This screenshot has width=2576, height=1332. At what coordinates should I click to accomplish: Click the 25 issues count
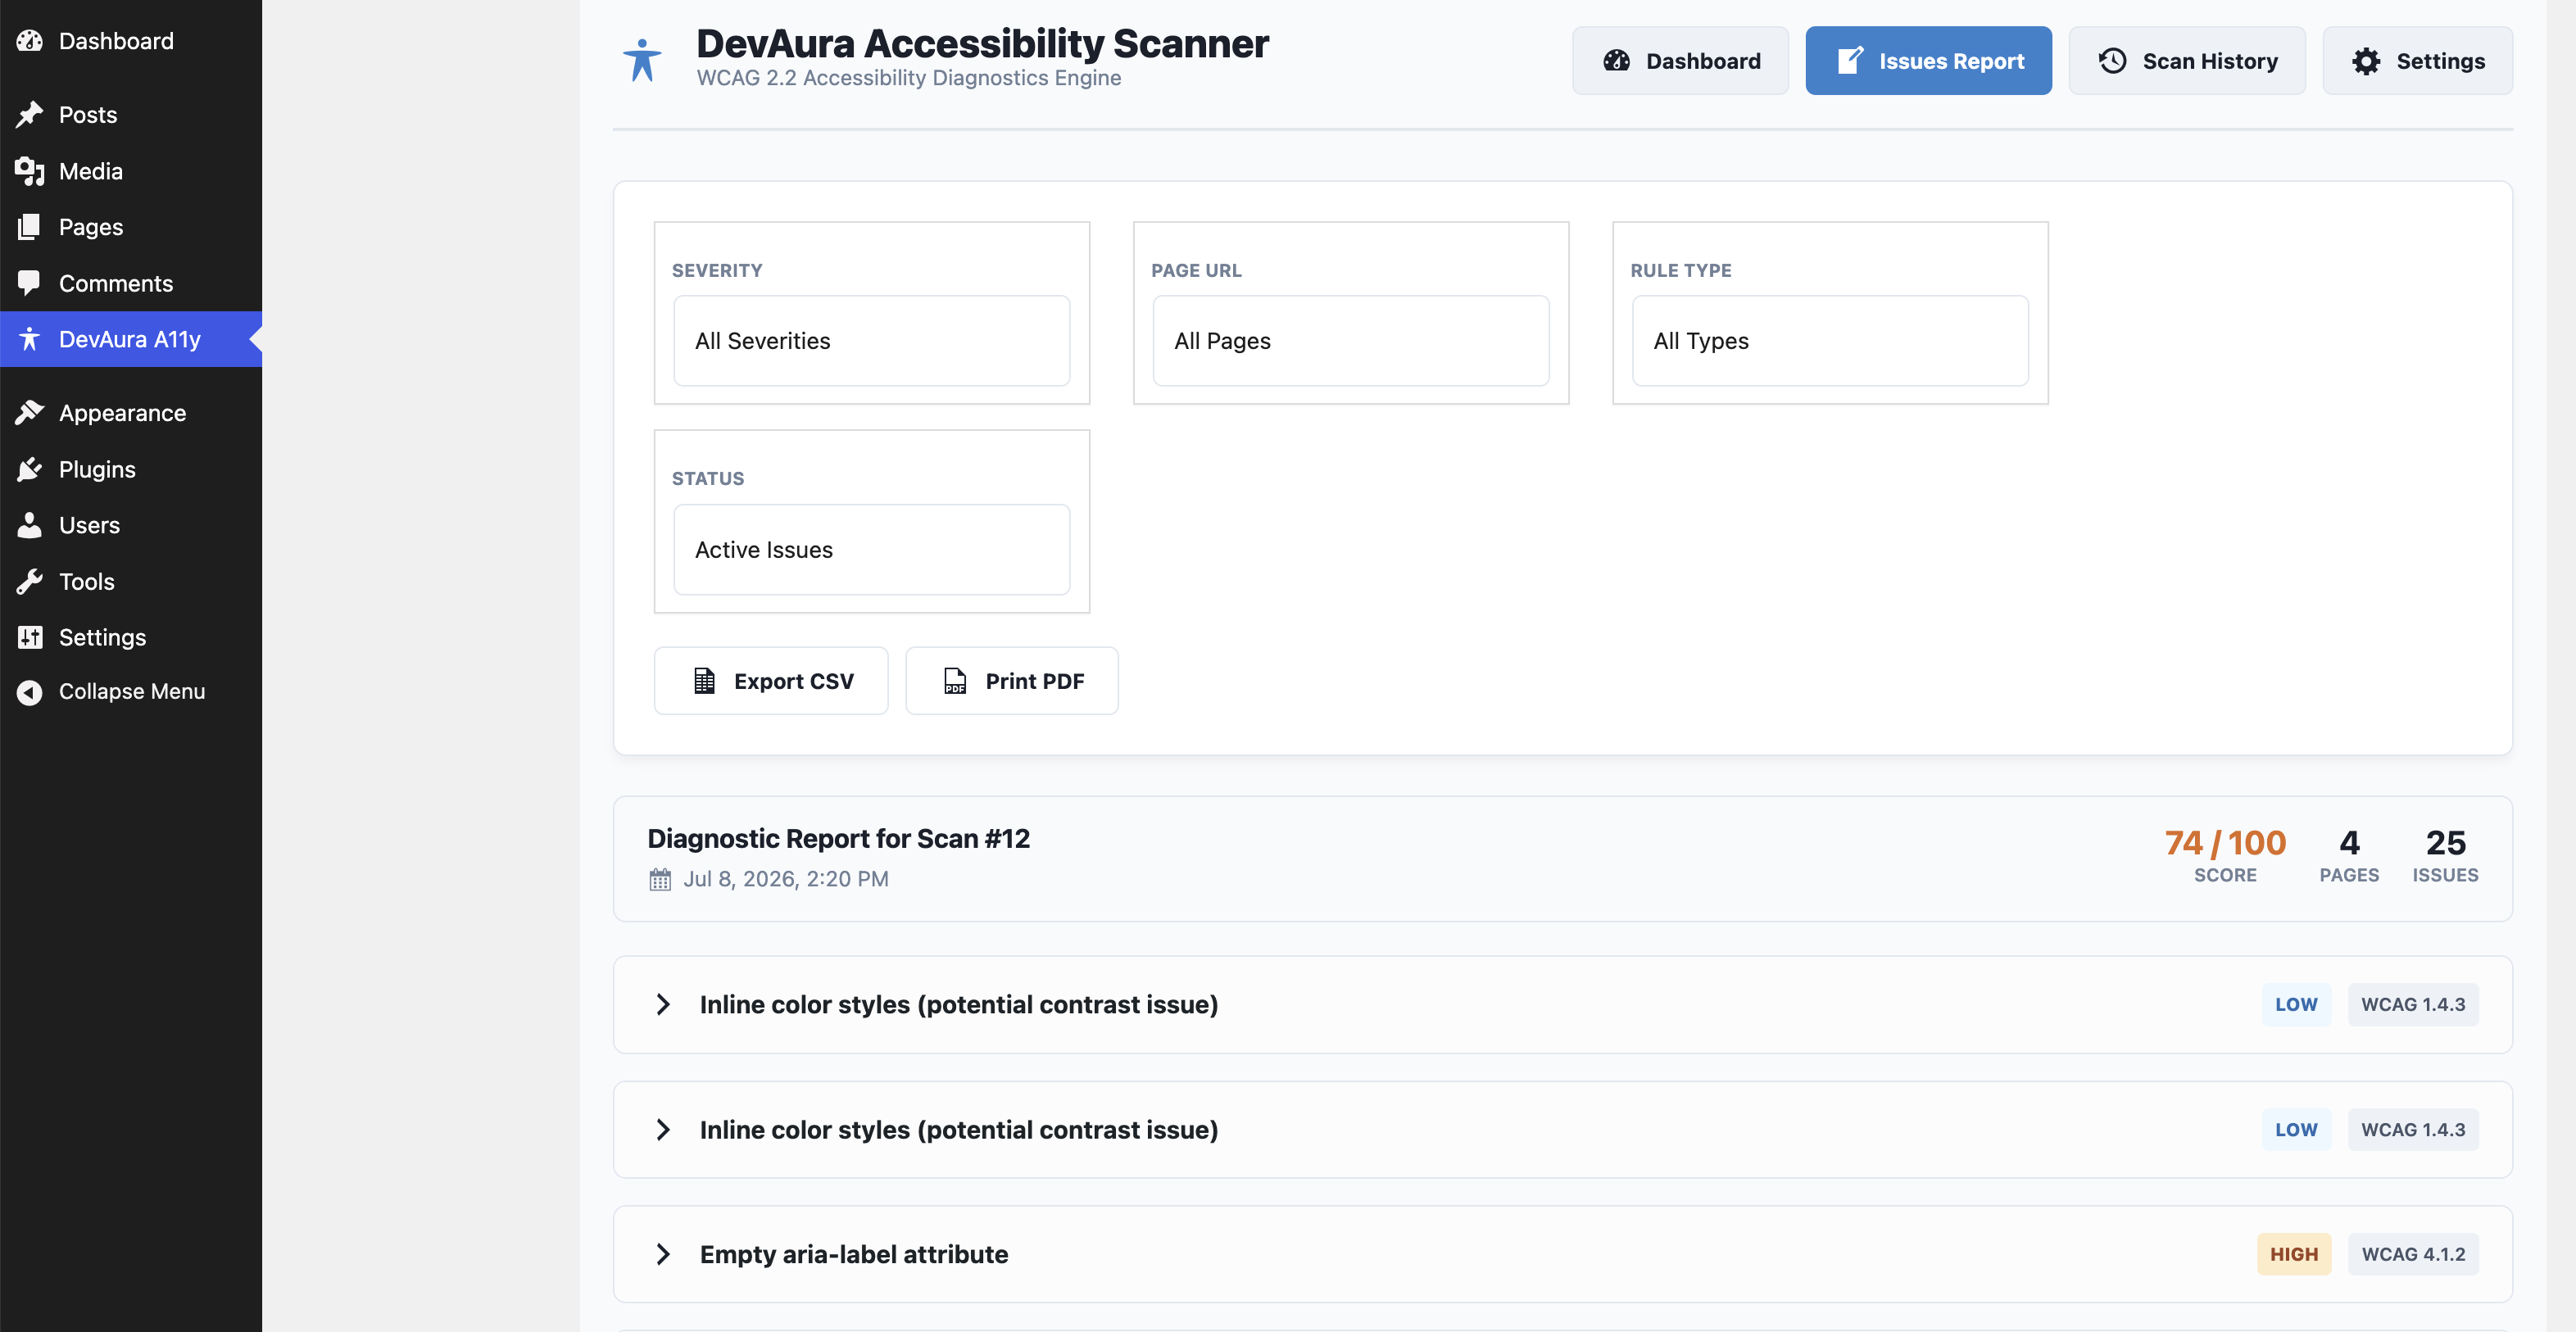click(2445, 843)
